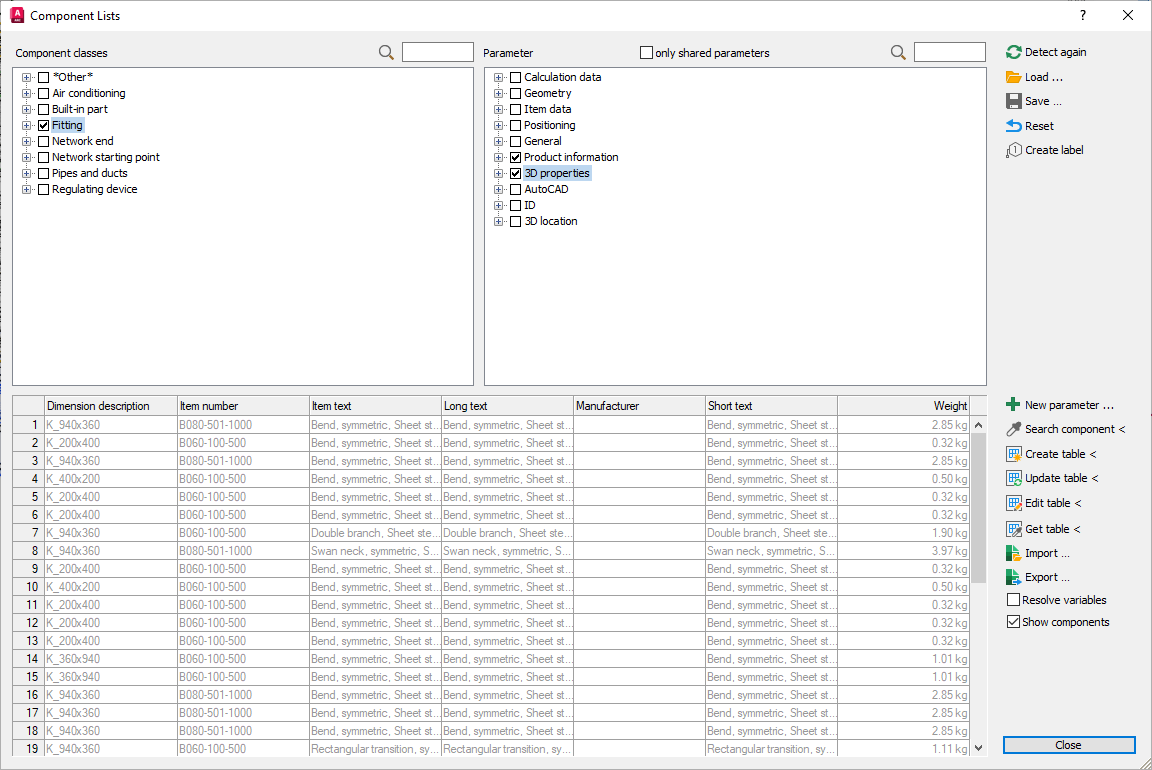The width and height of the screenshot is (1152, 770).
Task: Select the Network starting point item
Action: [106, 157]
